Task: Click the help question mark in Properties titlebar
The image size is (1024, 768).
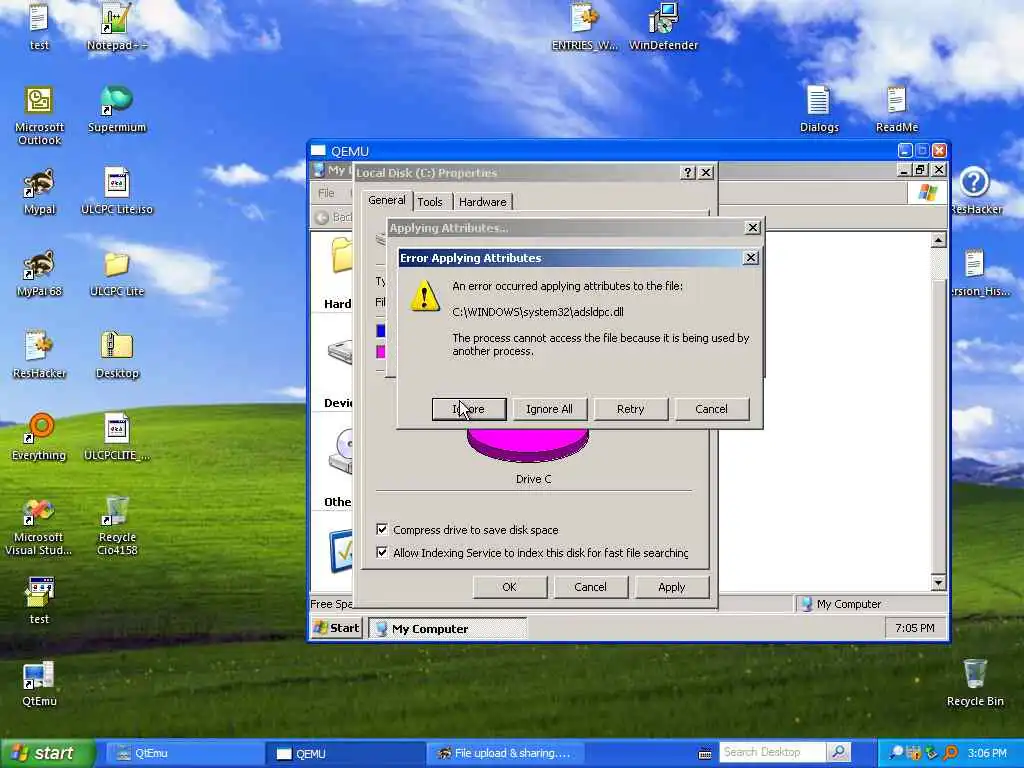Action: pos(688,172)
